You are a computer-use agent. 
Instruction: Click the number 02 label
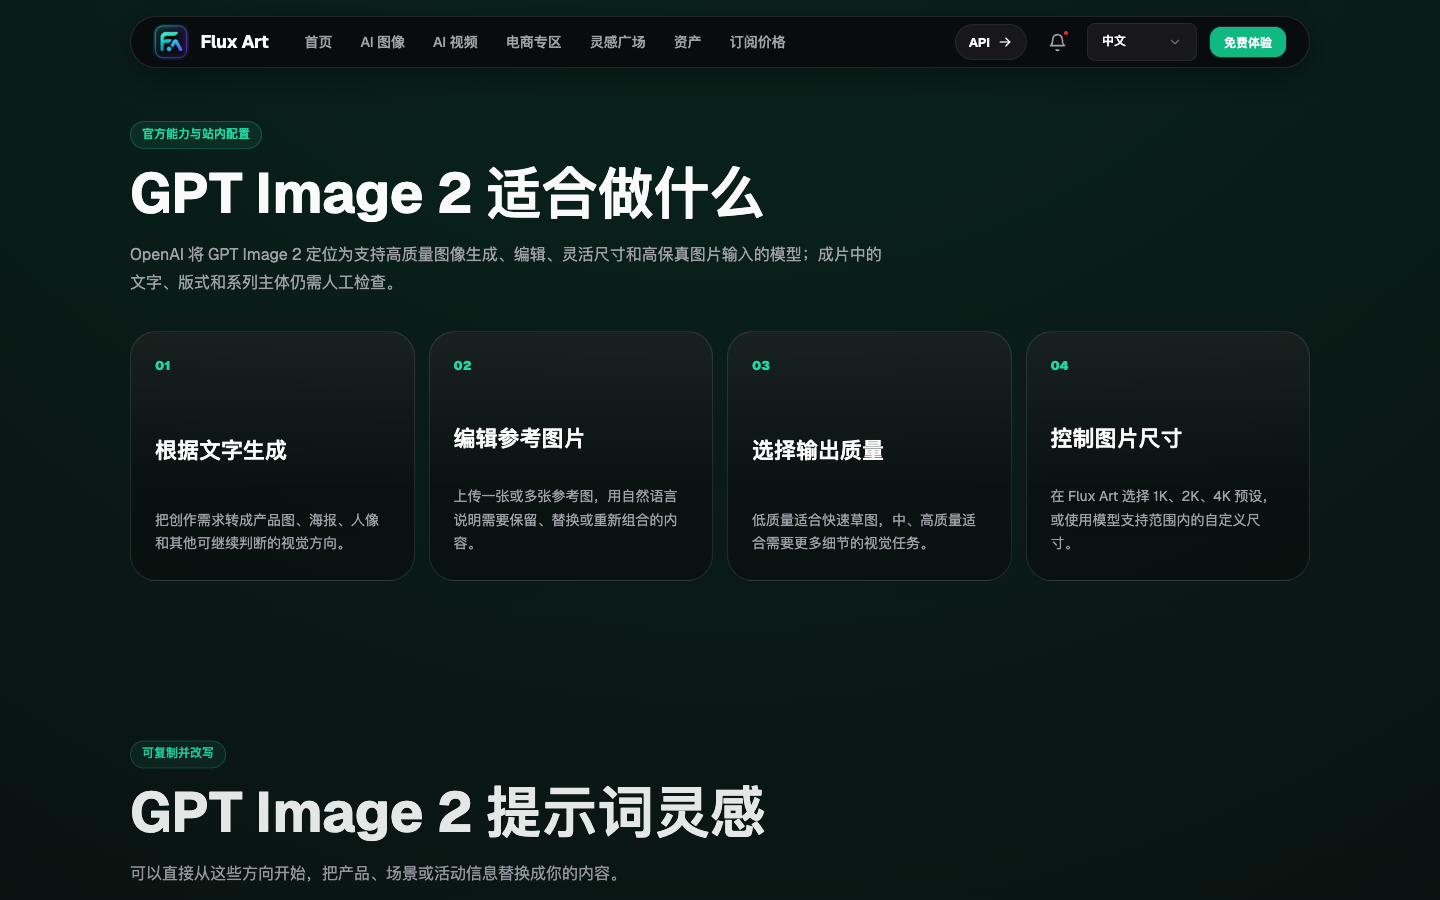click(x=462, y=366)
